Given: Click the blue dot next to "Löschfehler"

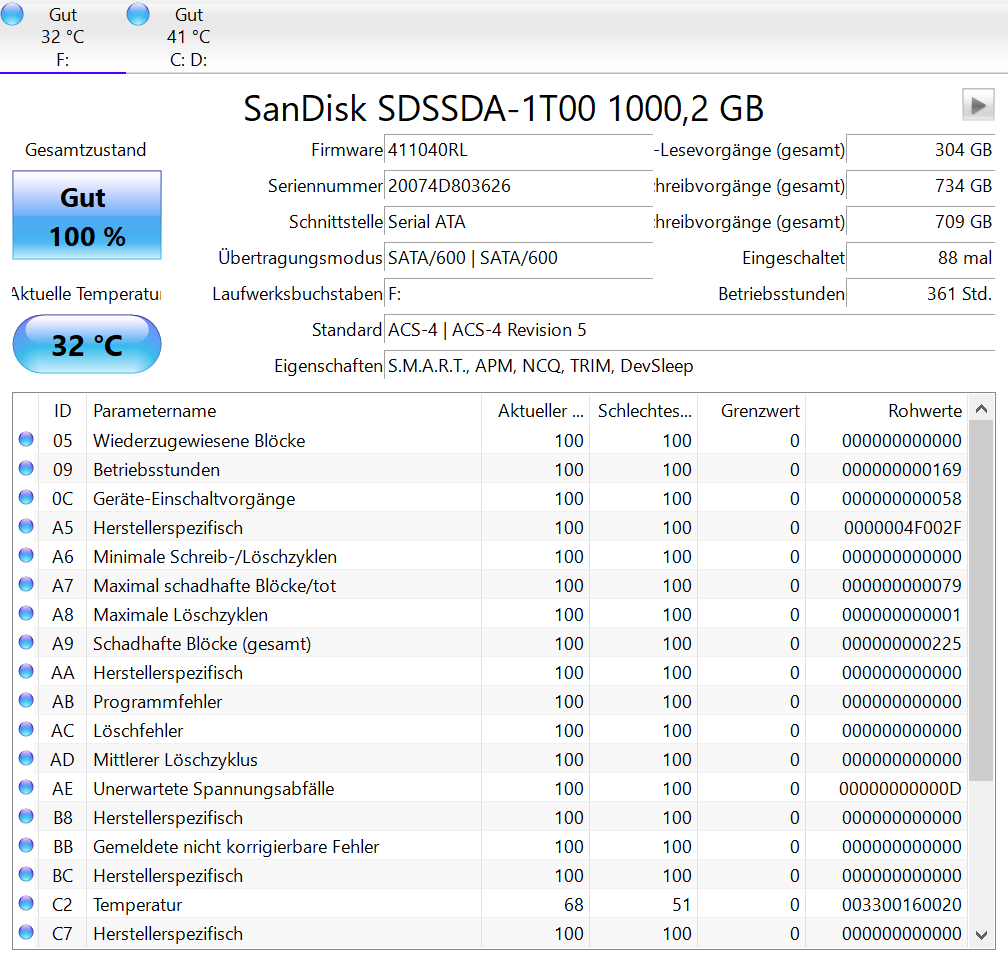Looking at the screenshot, I should 26,730.
